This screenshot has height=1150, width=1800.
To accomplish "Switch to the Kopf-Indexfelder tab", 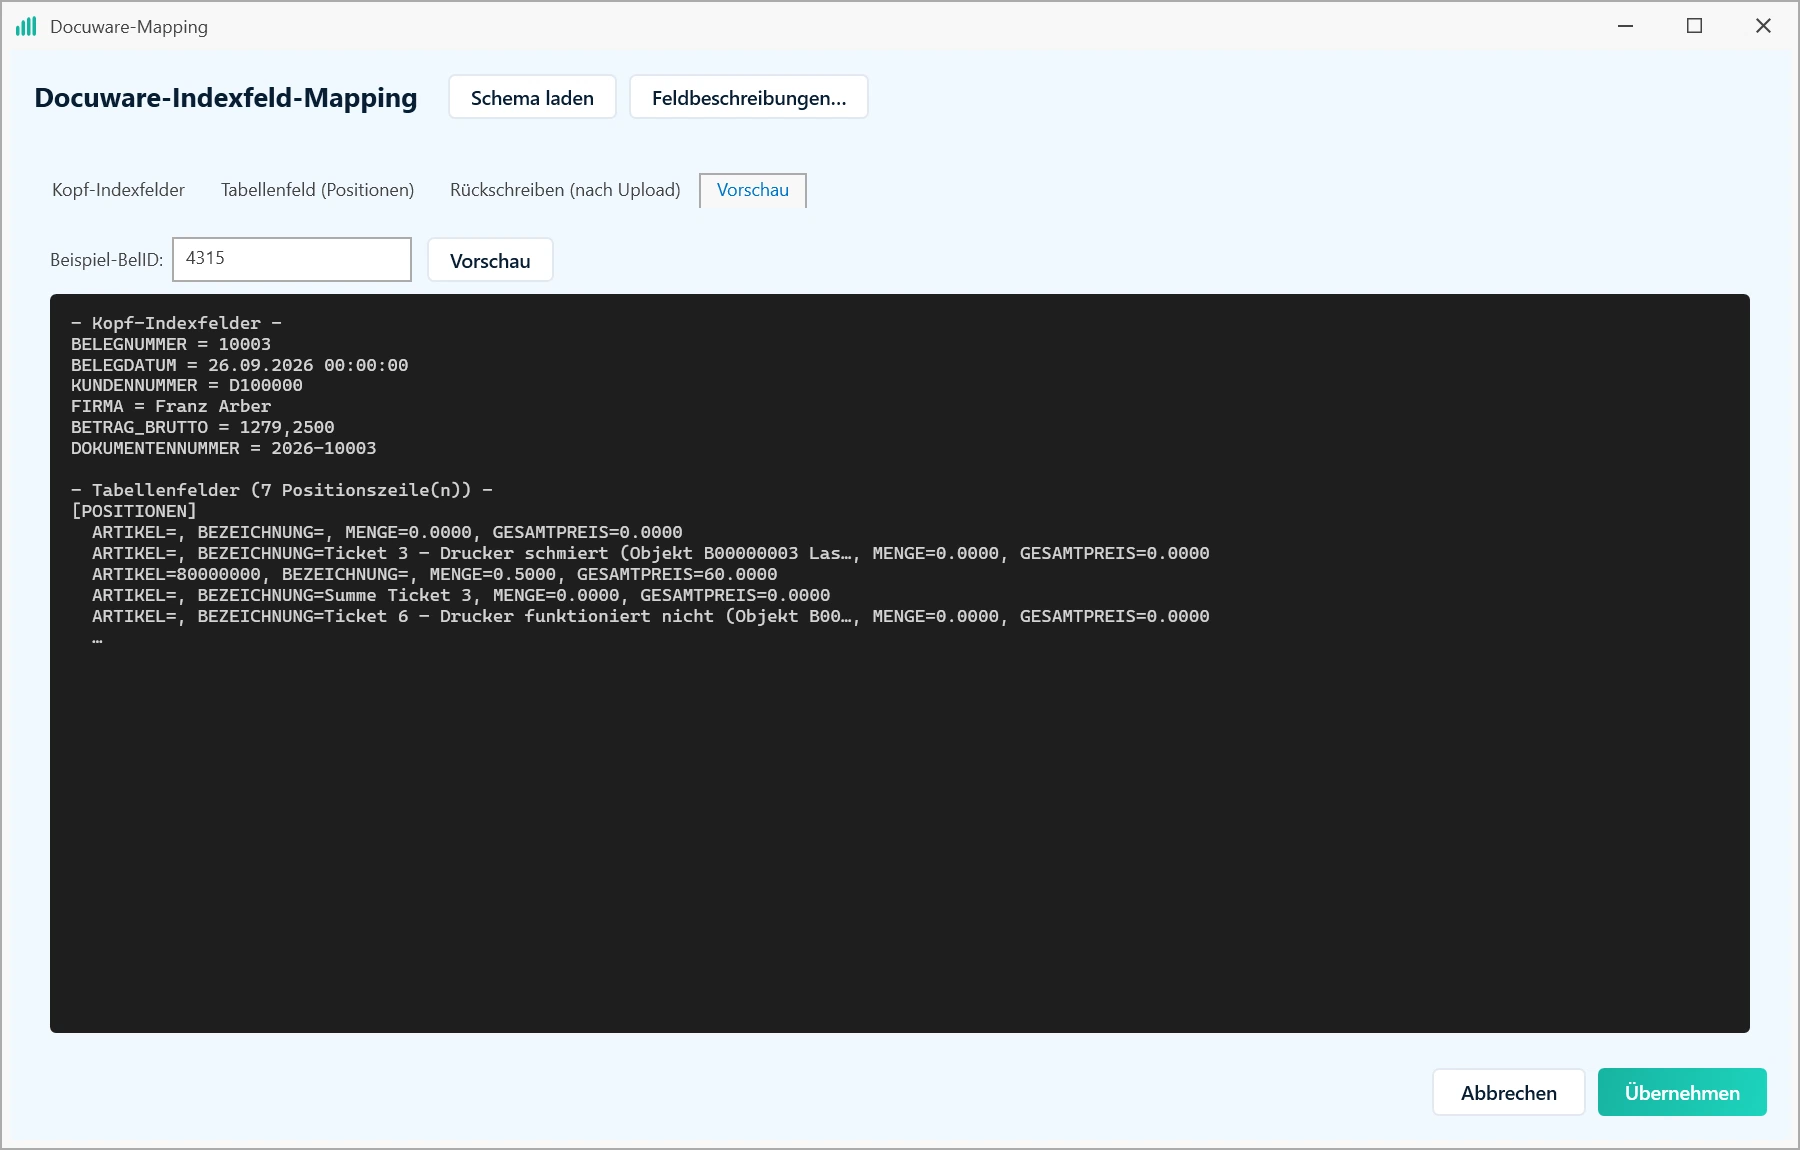I will [x=118, y=190].
